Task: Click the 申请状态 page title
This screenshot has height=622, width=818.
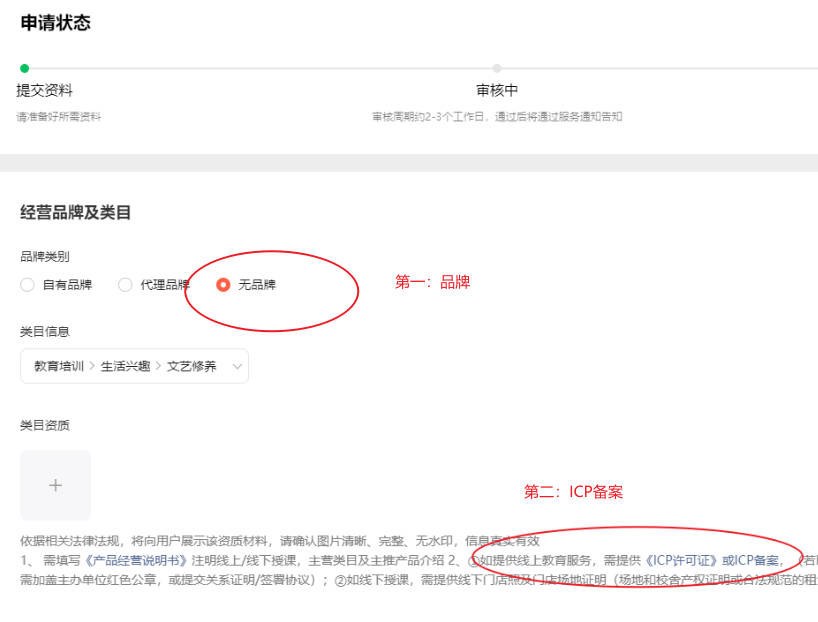Action: coord(55,23)
